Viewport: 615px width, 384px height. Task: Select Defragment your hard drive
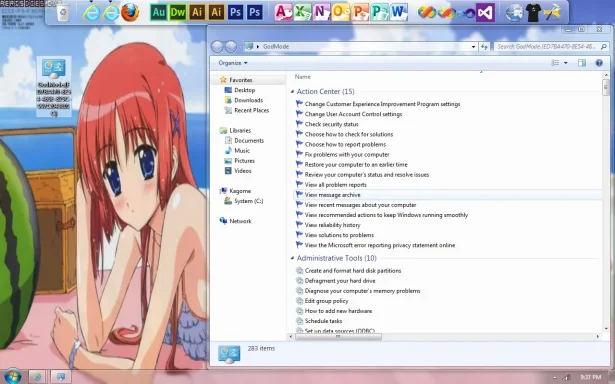pos(340,281)
